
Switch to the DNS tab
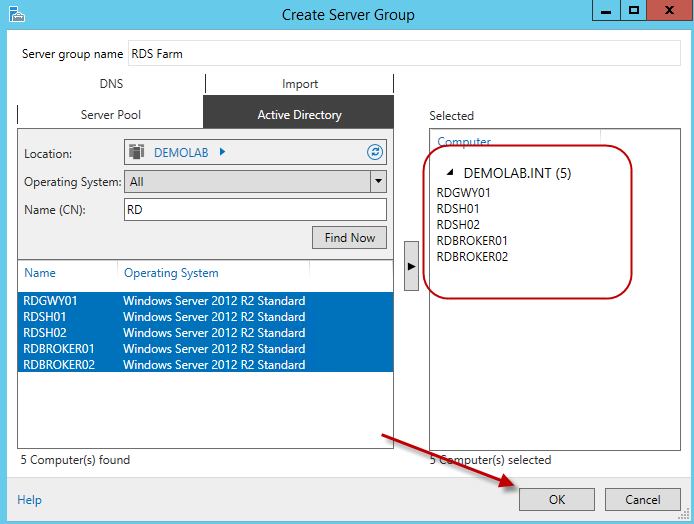point(111,84)
